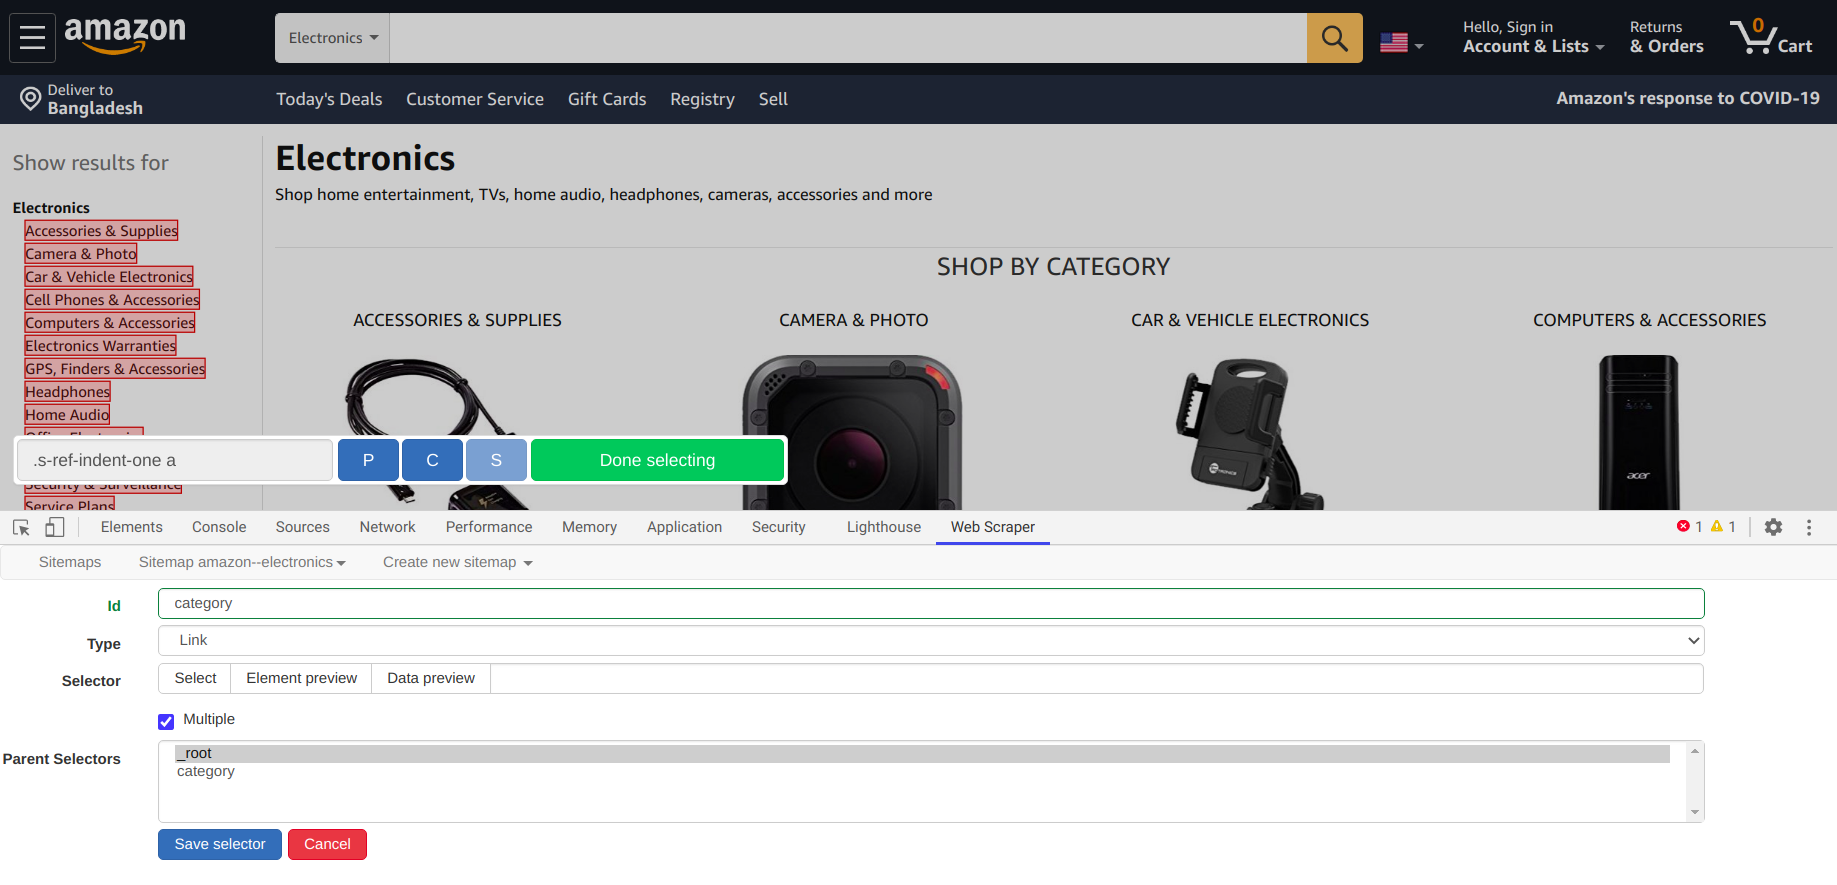Click the red error count indicator

1689,527
